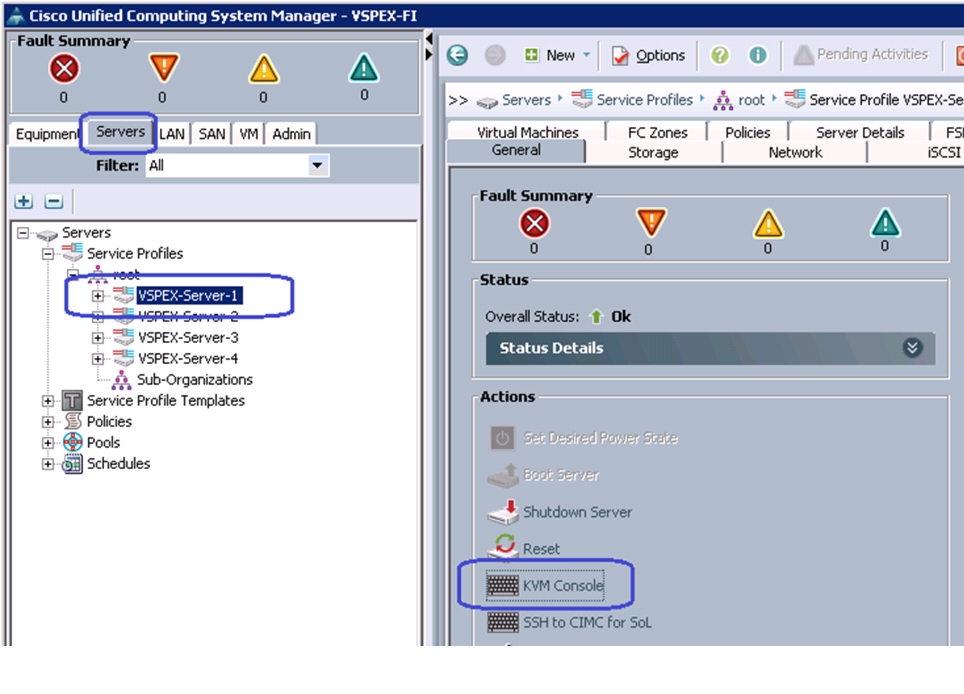Click the major fault icon in the left Fault Summary

164,67
